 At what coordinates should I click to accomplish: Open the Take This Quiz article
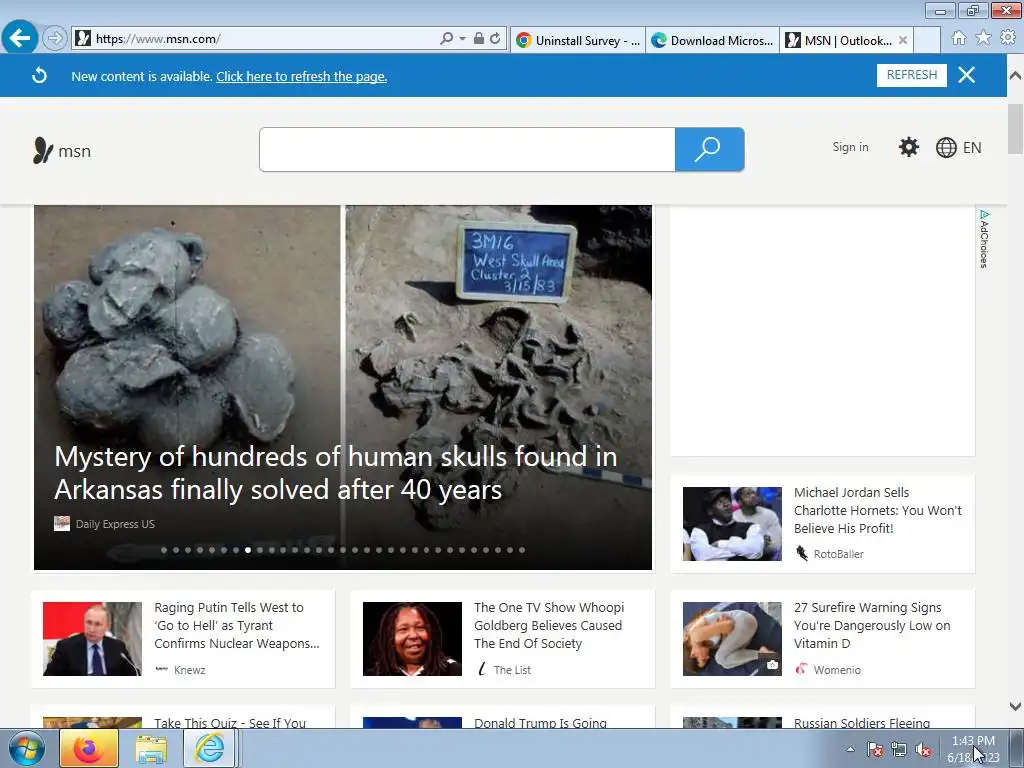[230, 722]
